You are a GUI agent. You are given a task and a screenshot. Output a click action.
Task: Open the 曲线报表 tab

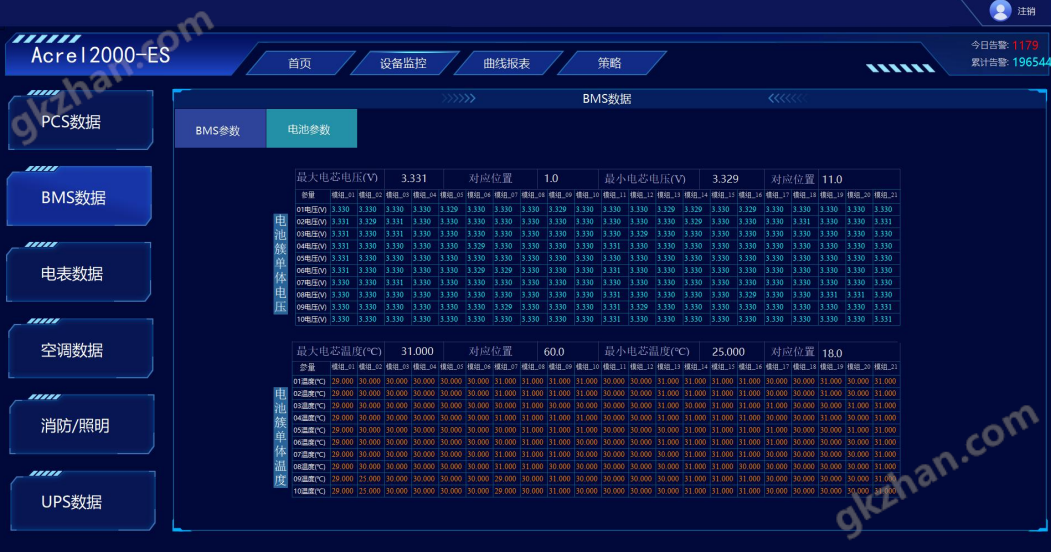click(x=507, y=63)
